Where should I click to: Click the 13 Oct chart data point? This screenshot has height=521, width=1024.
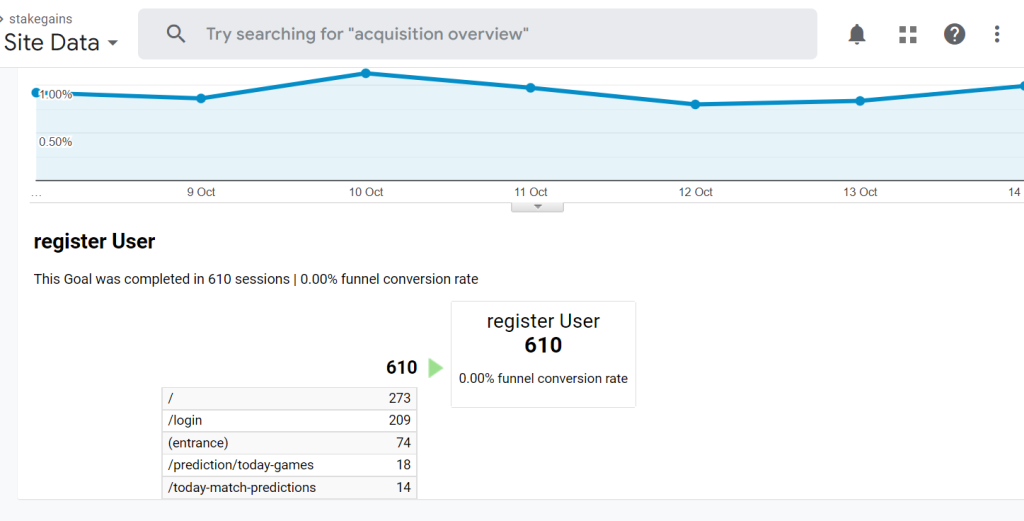click(x=860, y=101)
